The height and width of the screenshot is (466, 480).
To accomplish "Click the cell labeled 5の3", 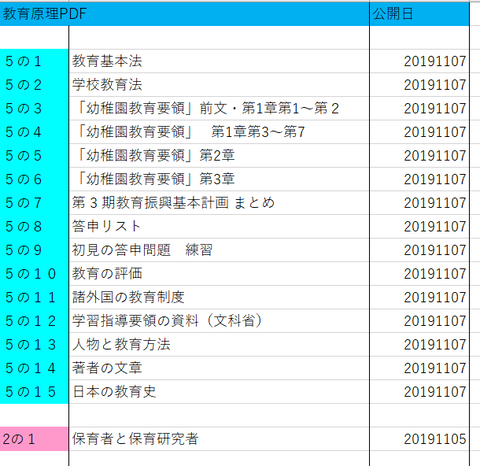I will 34,109.
